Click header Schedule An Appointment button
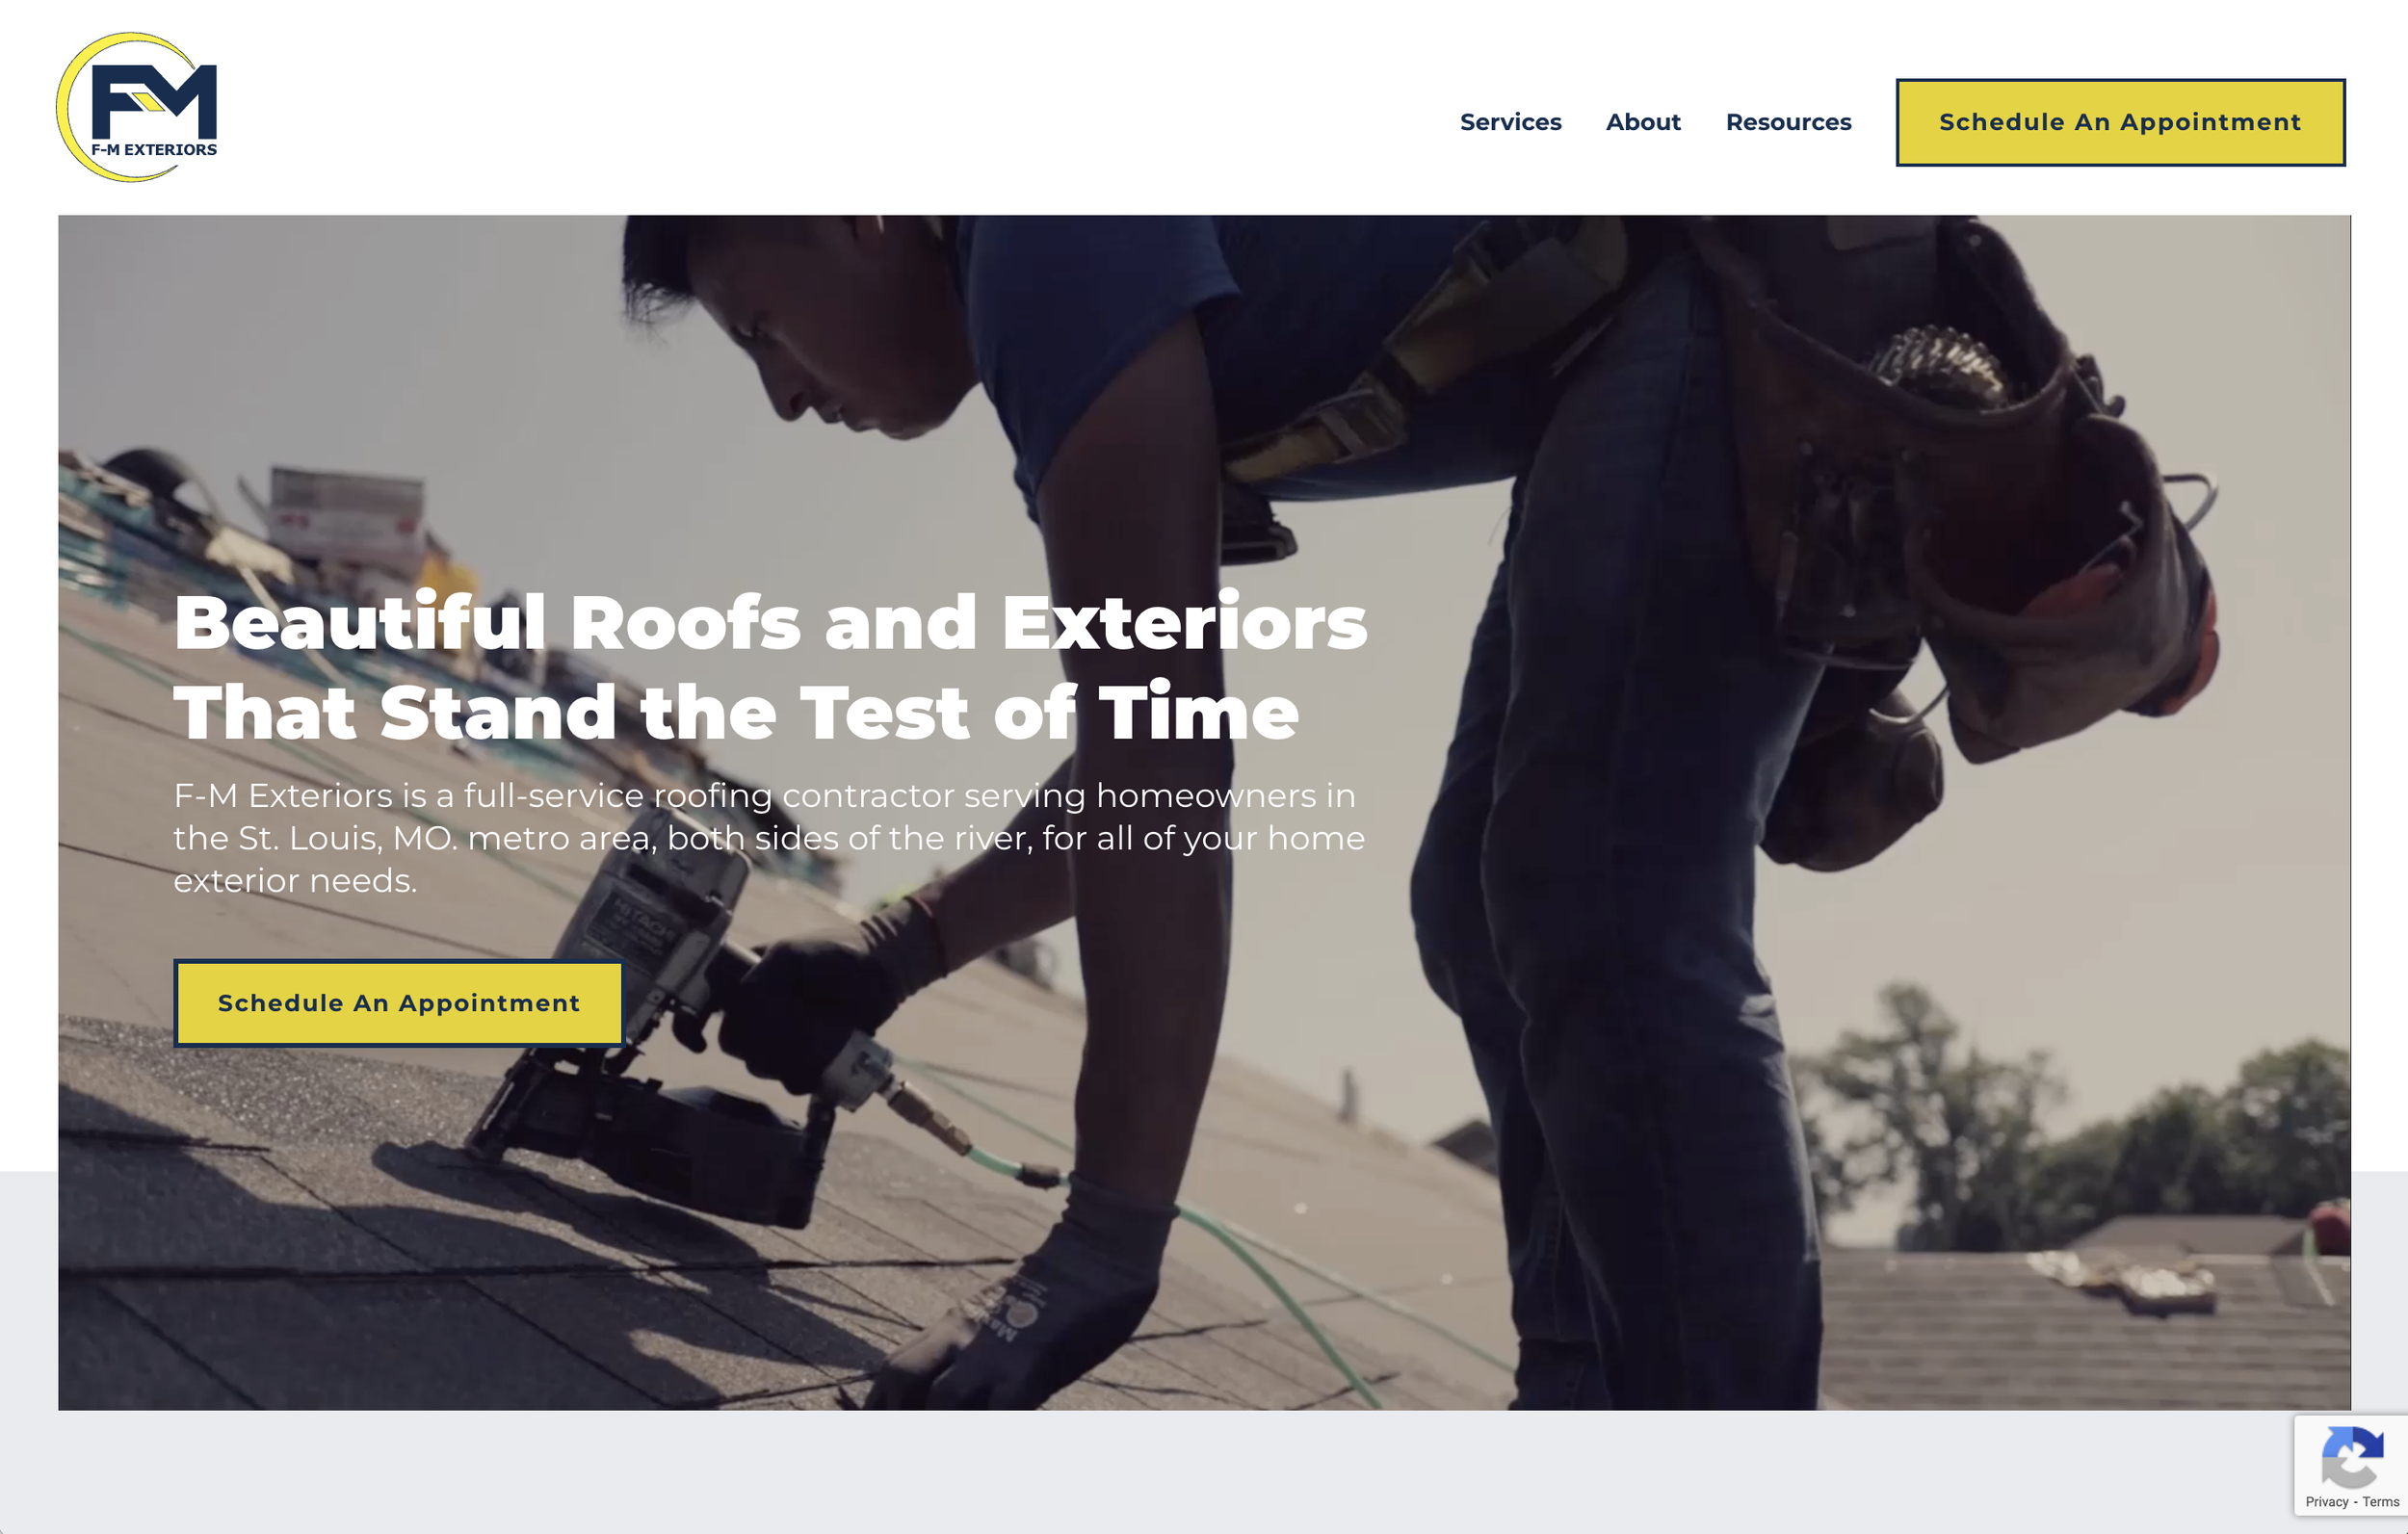 coord(2120,122)
